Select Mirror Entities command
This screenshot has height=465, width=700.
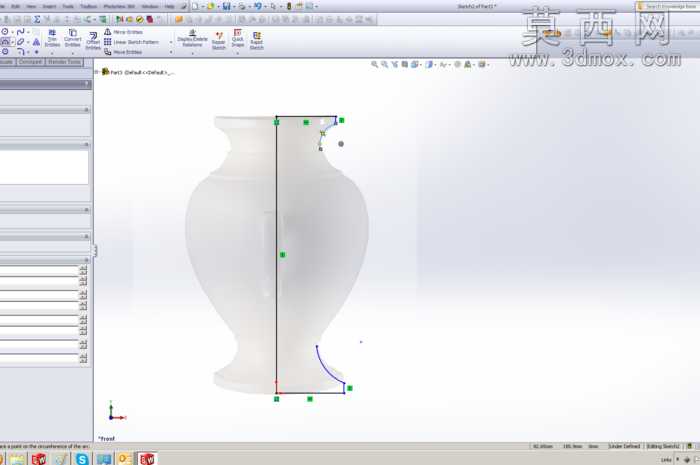[123, 32]
